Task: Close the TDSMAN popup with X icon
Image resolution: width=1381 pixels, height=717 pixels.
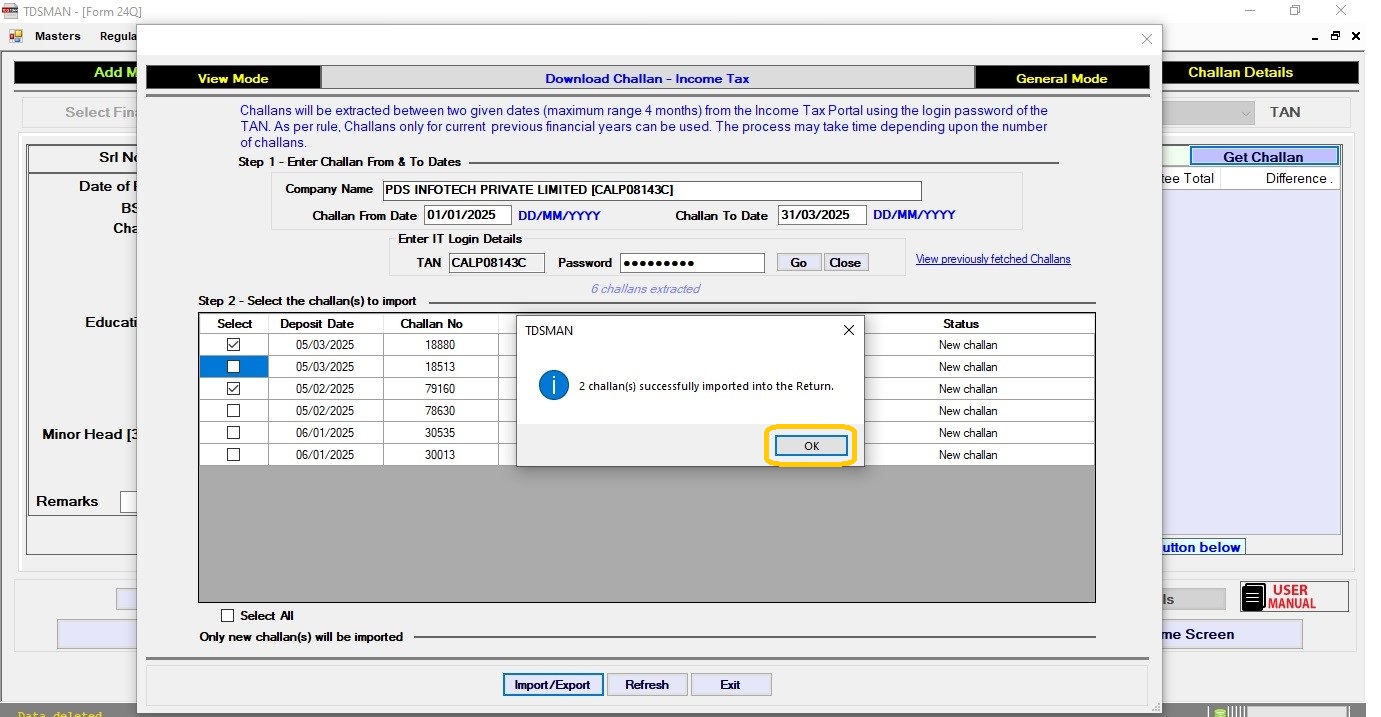Action: (848, 330)
